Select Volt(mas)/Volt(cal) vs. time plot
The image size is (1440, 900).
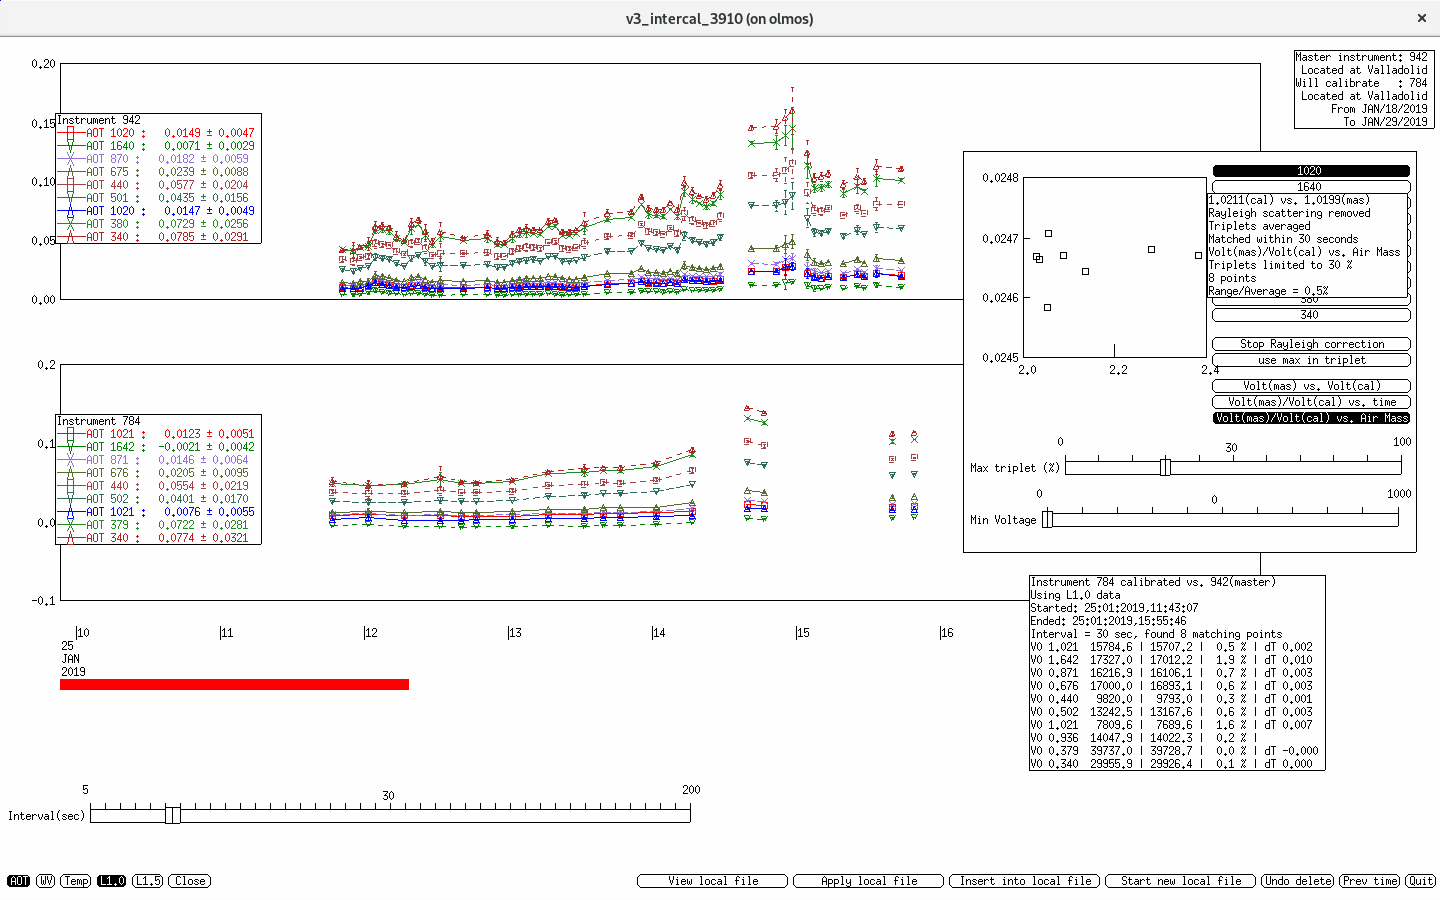click(x=1311, y=402)
